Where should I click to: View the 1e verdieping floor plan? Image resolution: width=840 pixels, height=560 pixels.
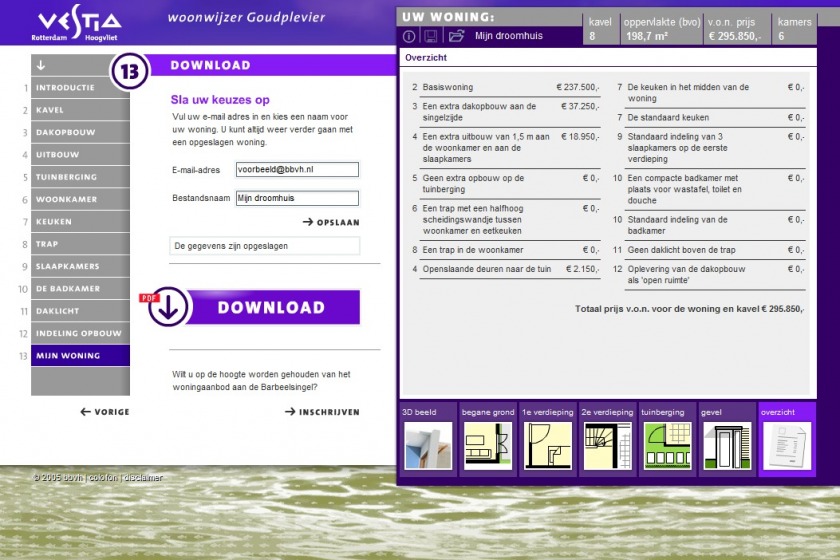tap(548, 445)
